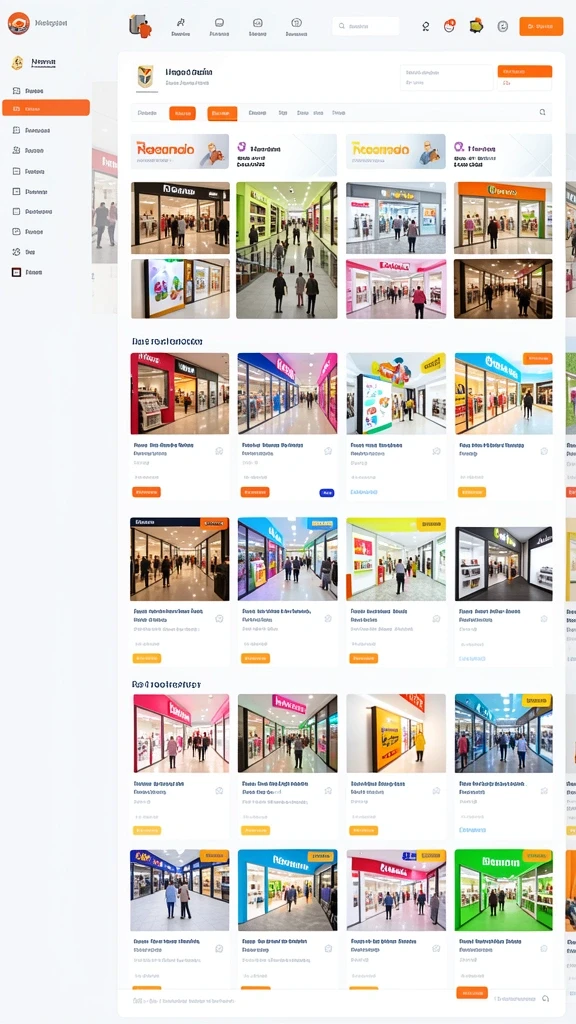This screenshot has width=576, height=1024.
Task: Click the yellow button on the teal-signed store card
Action: [x=472, y=492]
